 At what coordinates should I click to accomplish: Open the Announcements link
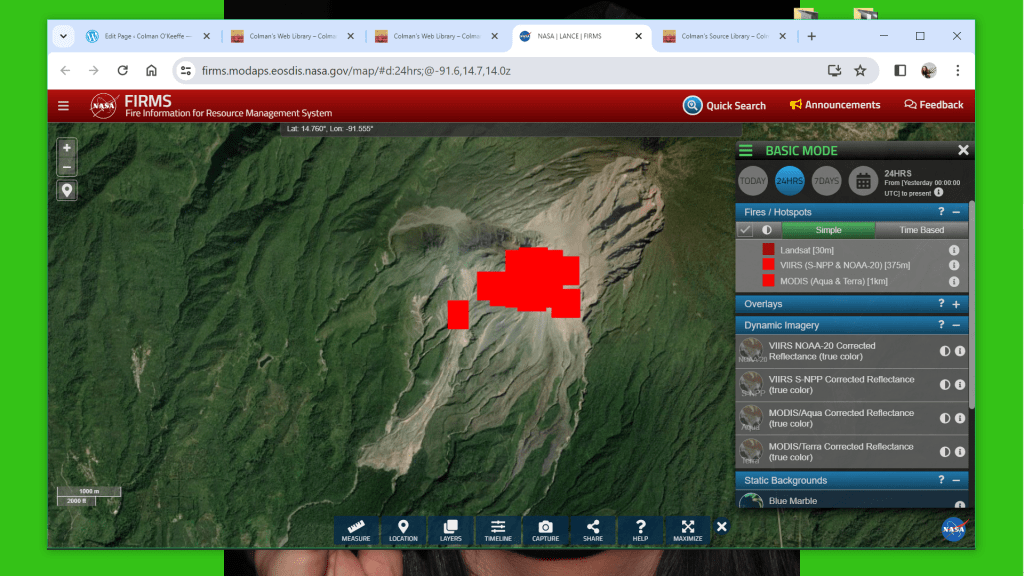coord(835,105)
